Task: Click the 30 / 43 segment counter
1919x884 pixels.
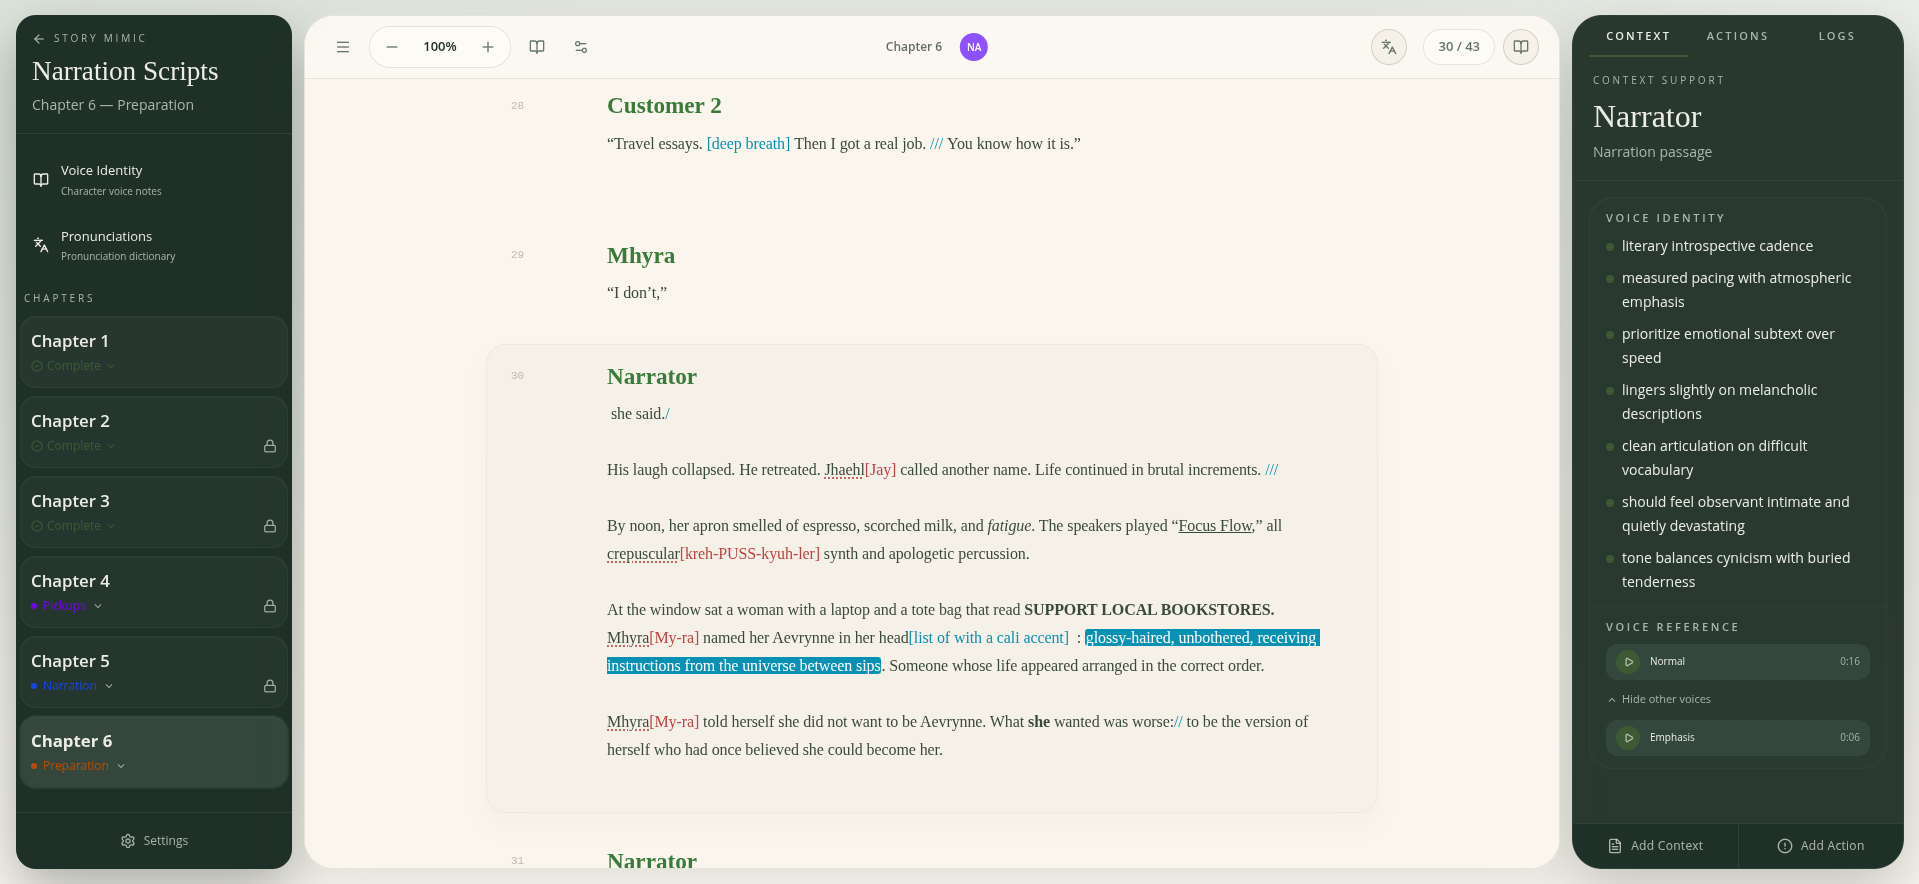Action: 1459,47
